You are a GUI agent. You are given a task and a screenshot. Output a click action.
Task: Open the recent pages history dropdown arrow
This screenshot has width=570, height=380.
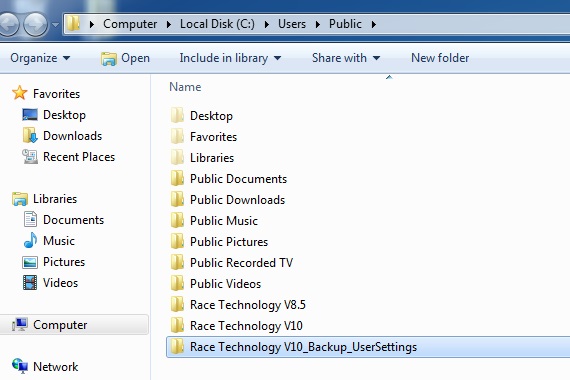click(x=55, y=25)
